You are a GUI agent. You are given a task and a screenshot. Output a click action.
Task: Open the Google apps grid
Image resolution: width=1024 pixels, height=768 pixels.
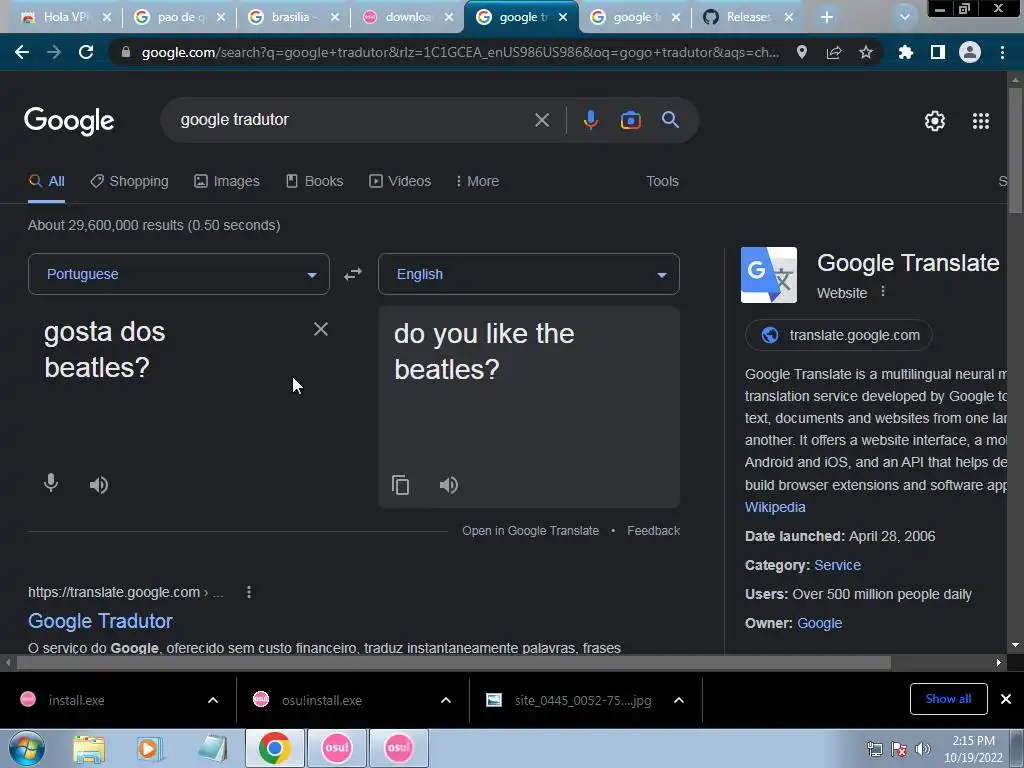tap(980, 121)
